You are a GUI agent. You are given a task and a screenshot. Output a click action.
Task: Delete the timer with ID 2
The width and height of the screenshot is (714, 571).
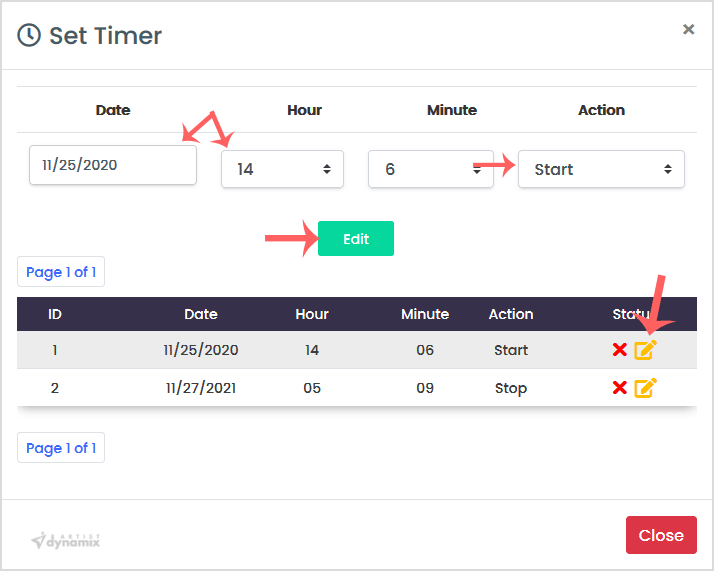pos(619,388)
